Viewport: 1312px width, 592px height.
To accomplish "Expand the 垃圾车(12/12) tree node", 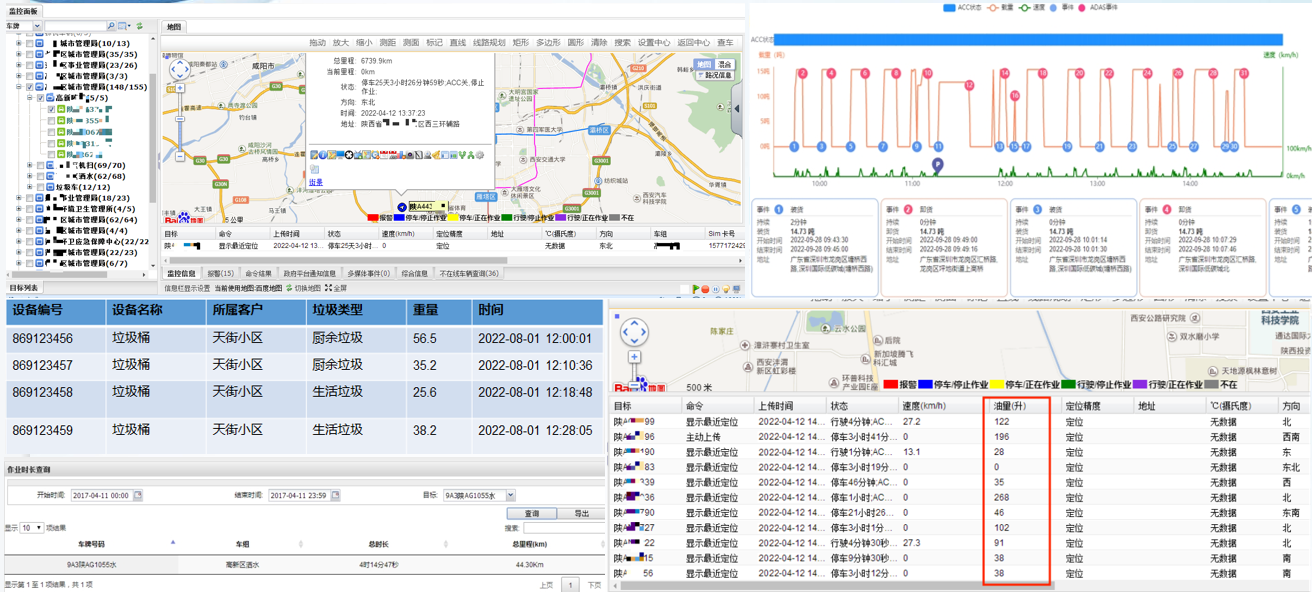I will (30, 187).
